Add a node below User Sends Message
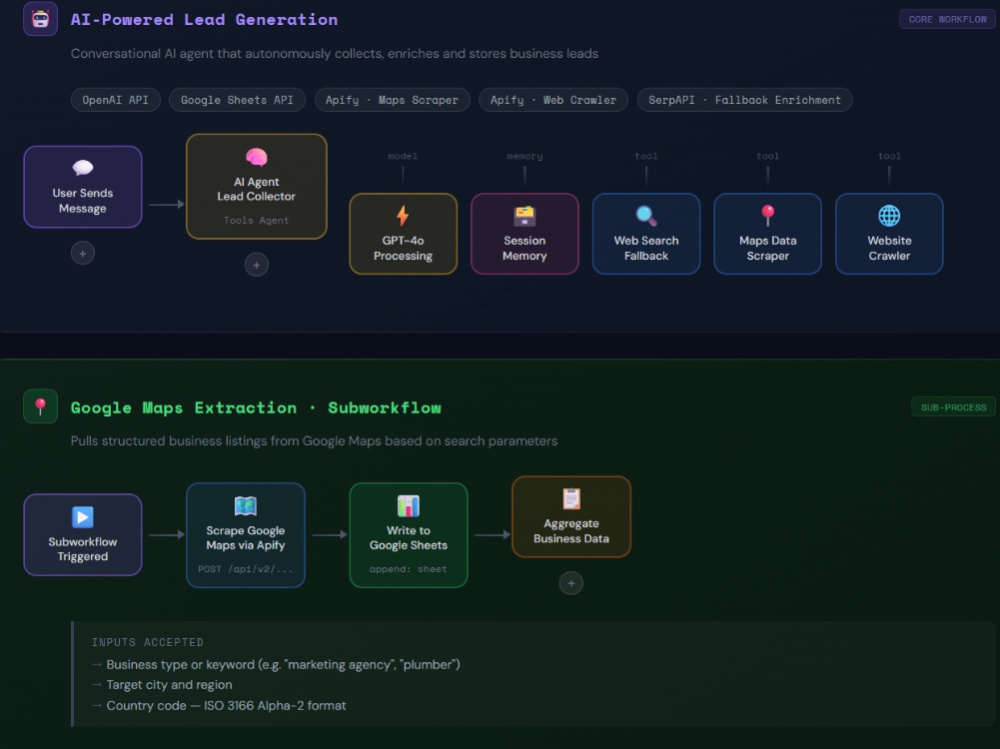 click(83, 253)
